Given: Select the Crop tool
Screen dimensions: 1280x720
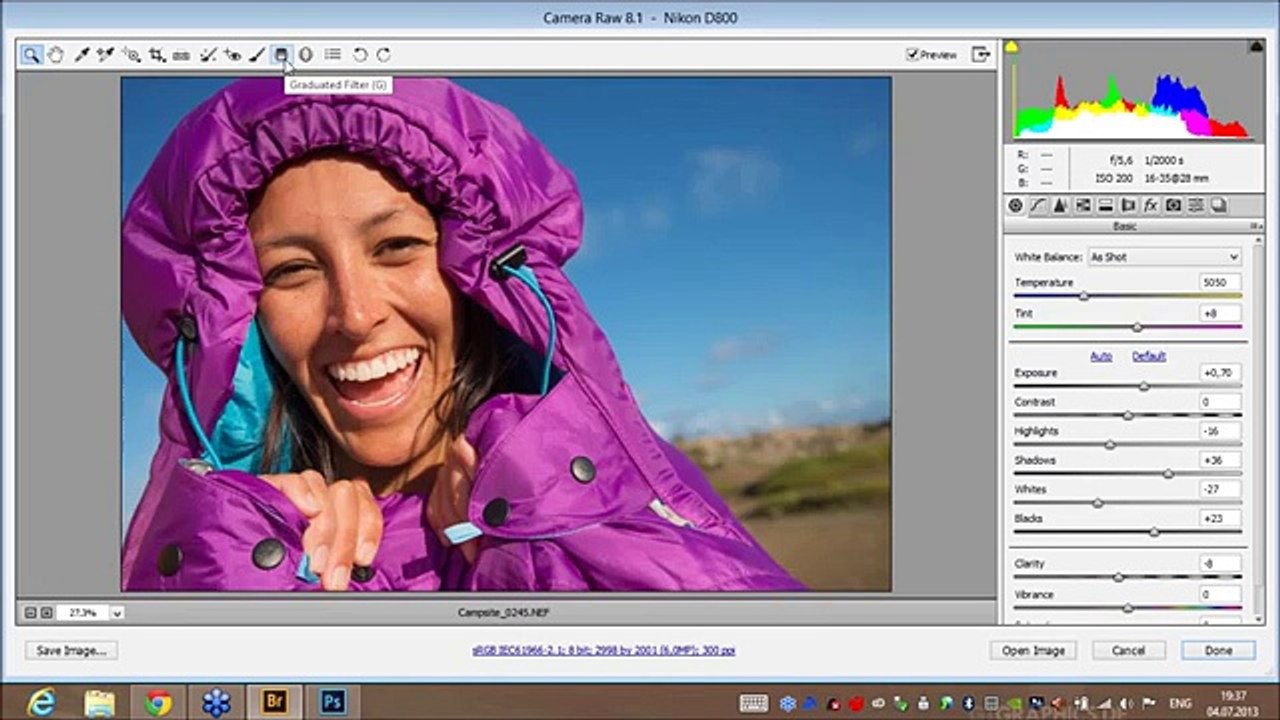Looking at the screenshot, I should point(157,55).
